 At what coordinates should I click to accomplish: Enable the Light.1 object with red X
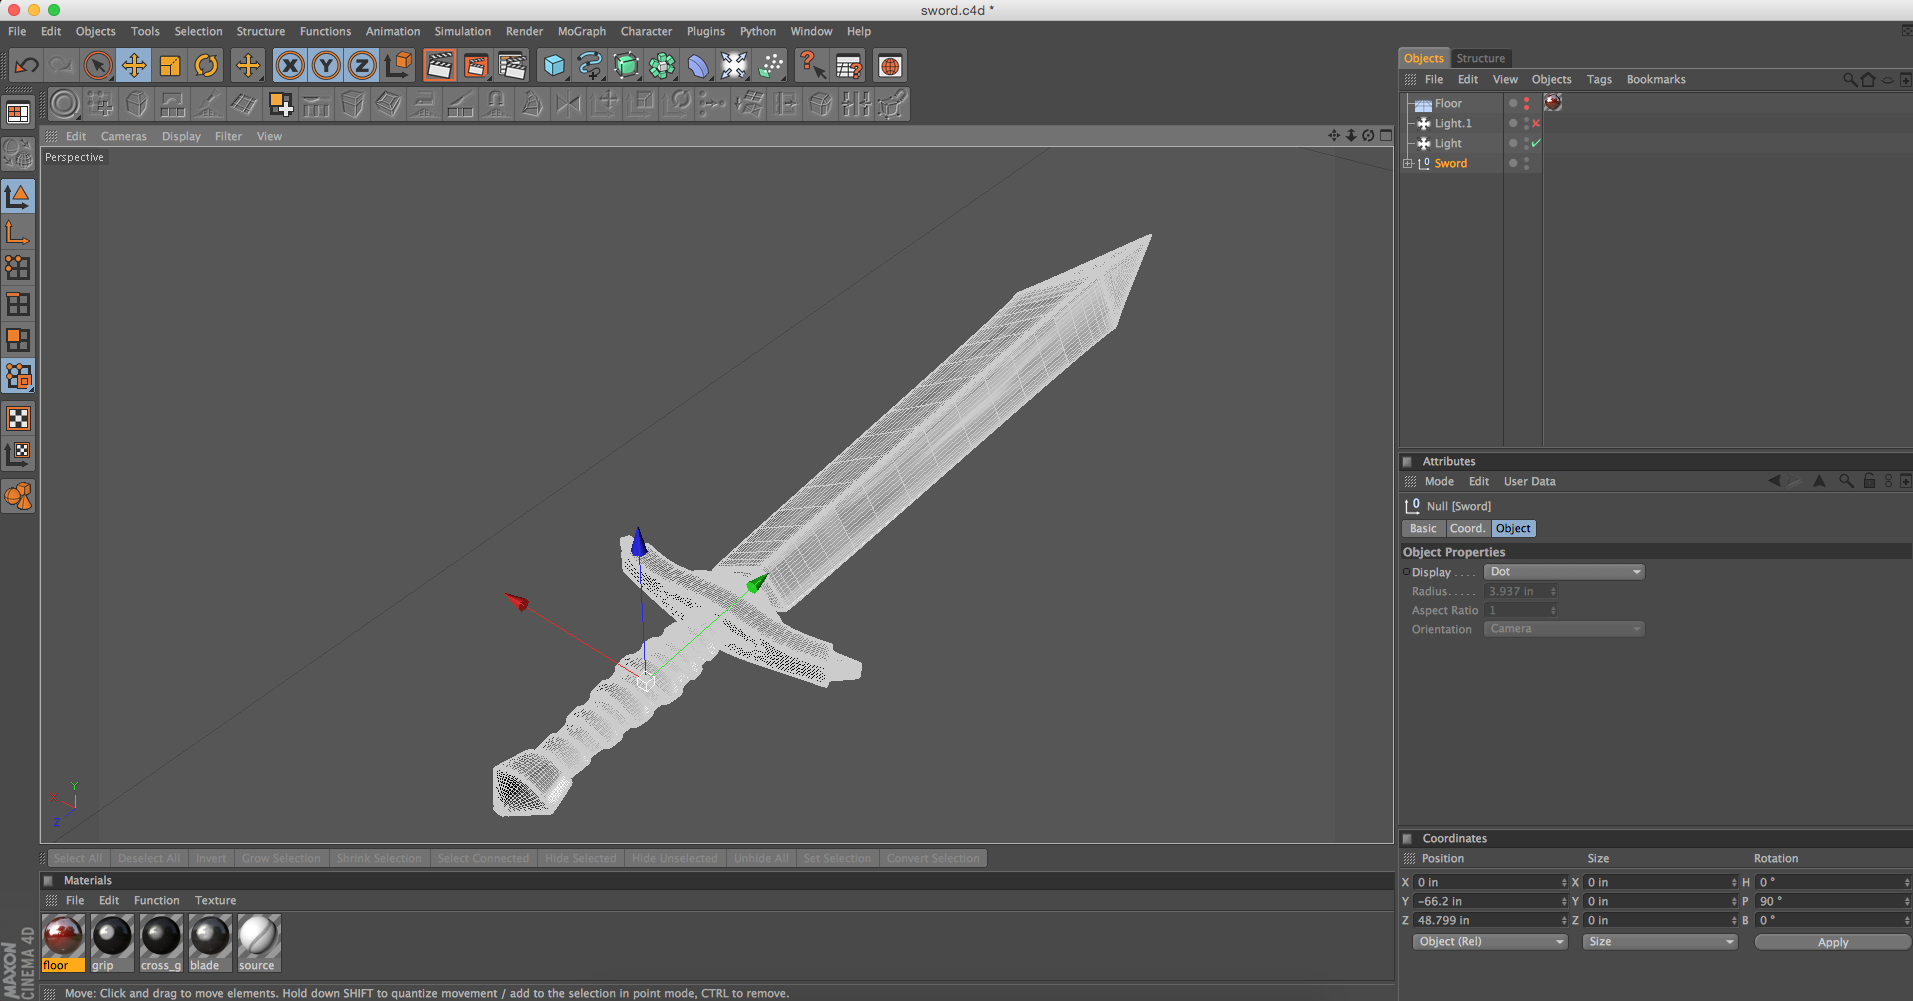(1536, 123)
